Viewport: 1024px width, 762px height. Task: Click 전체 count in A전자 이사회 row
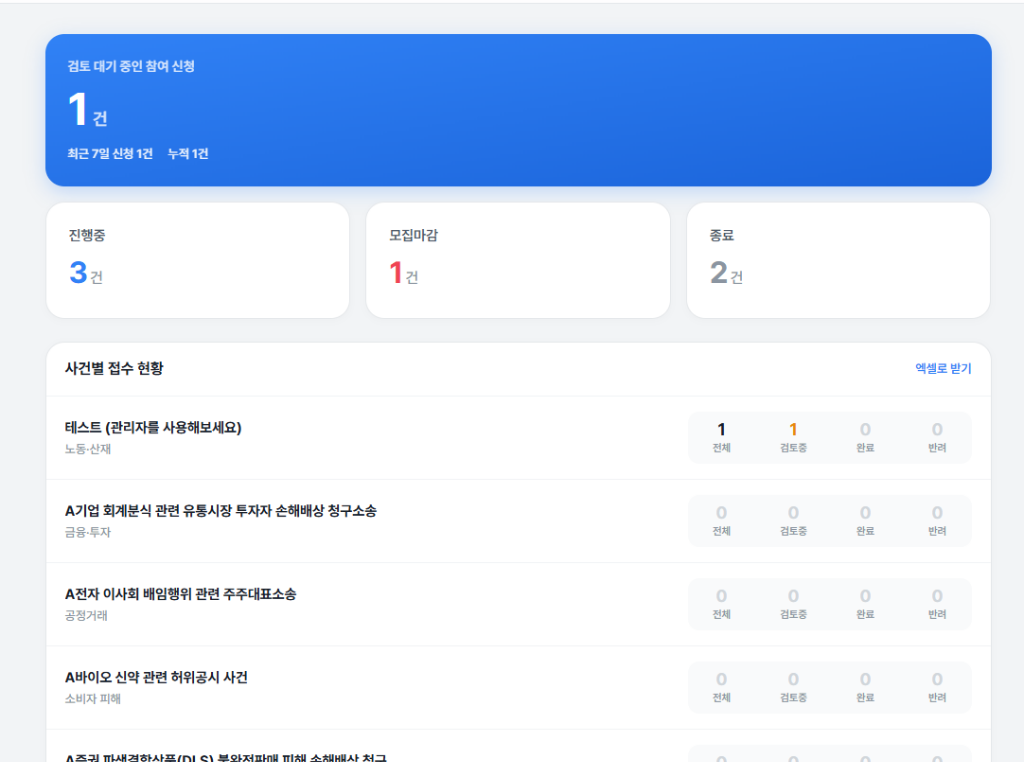coord(721,603)
